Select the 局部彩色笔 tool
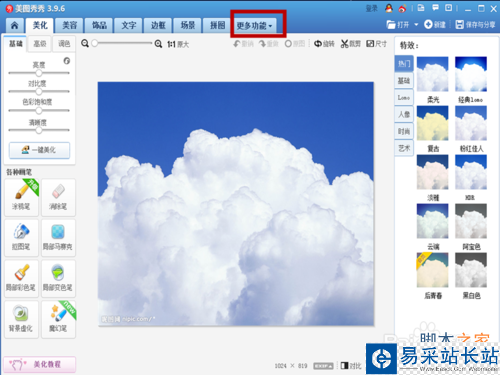This screenshot has width=500, height=375. [x=22, y=278]
